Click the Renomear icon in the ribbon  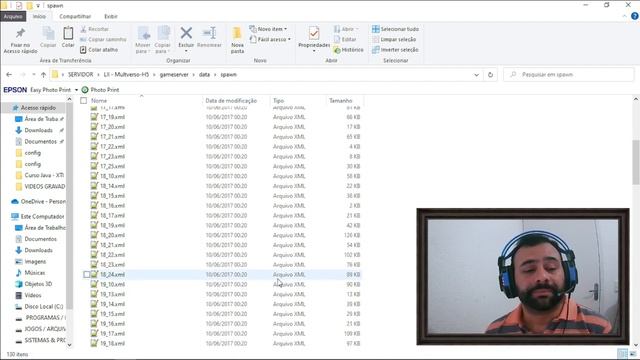tap(209, 33)
